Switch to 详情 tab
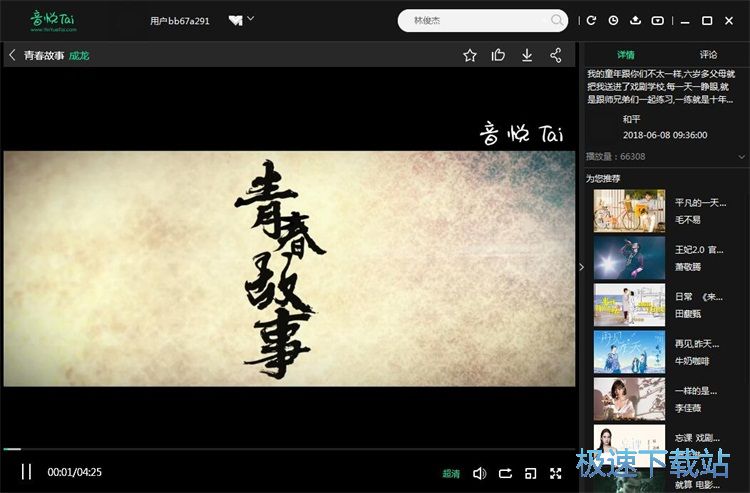Image resolution: width=750 pixels, height=493 pixels. point(625,55)
